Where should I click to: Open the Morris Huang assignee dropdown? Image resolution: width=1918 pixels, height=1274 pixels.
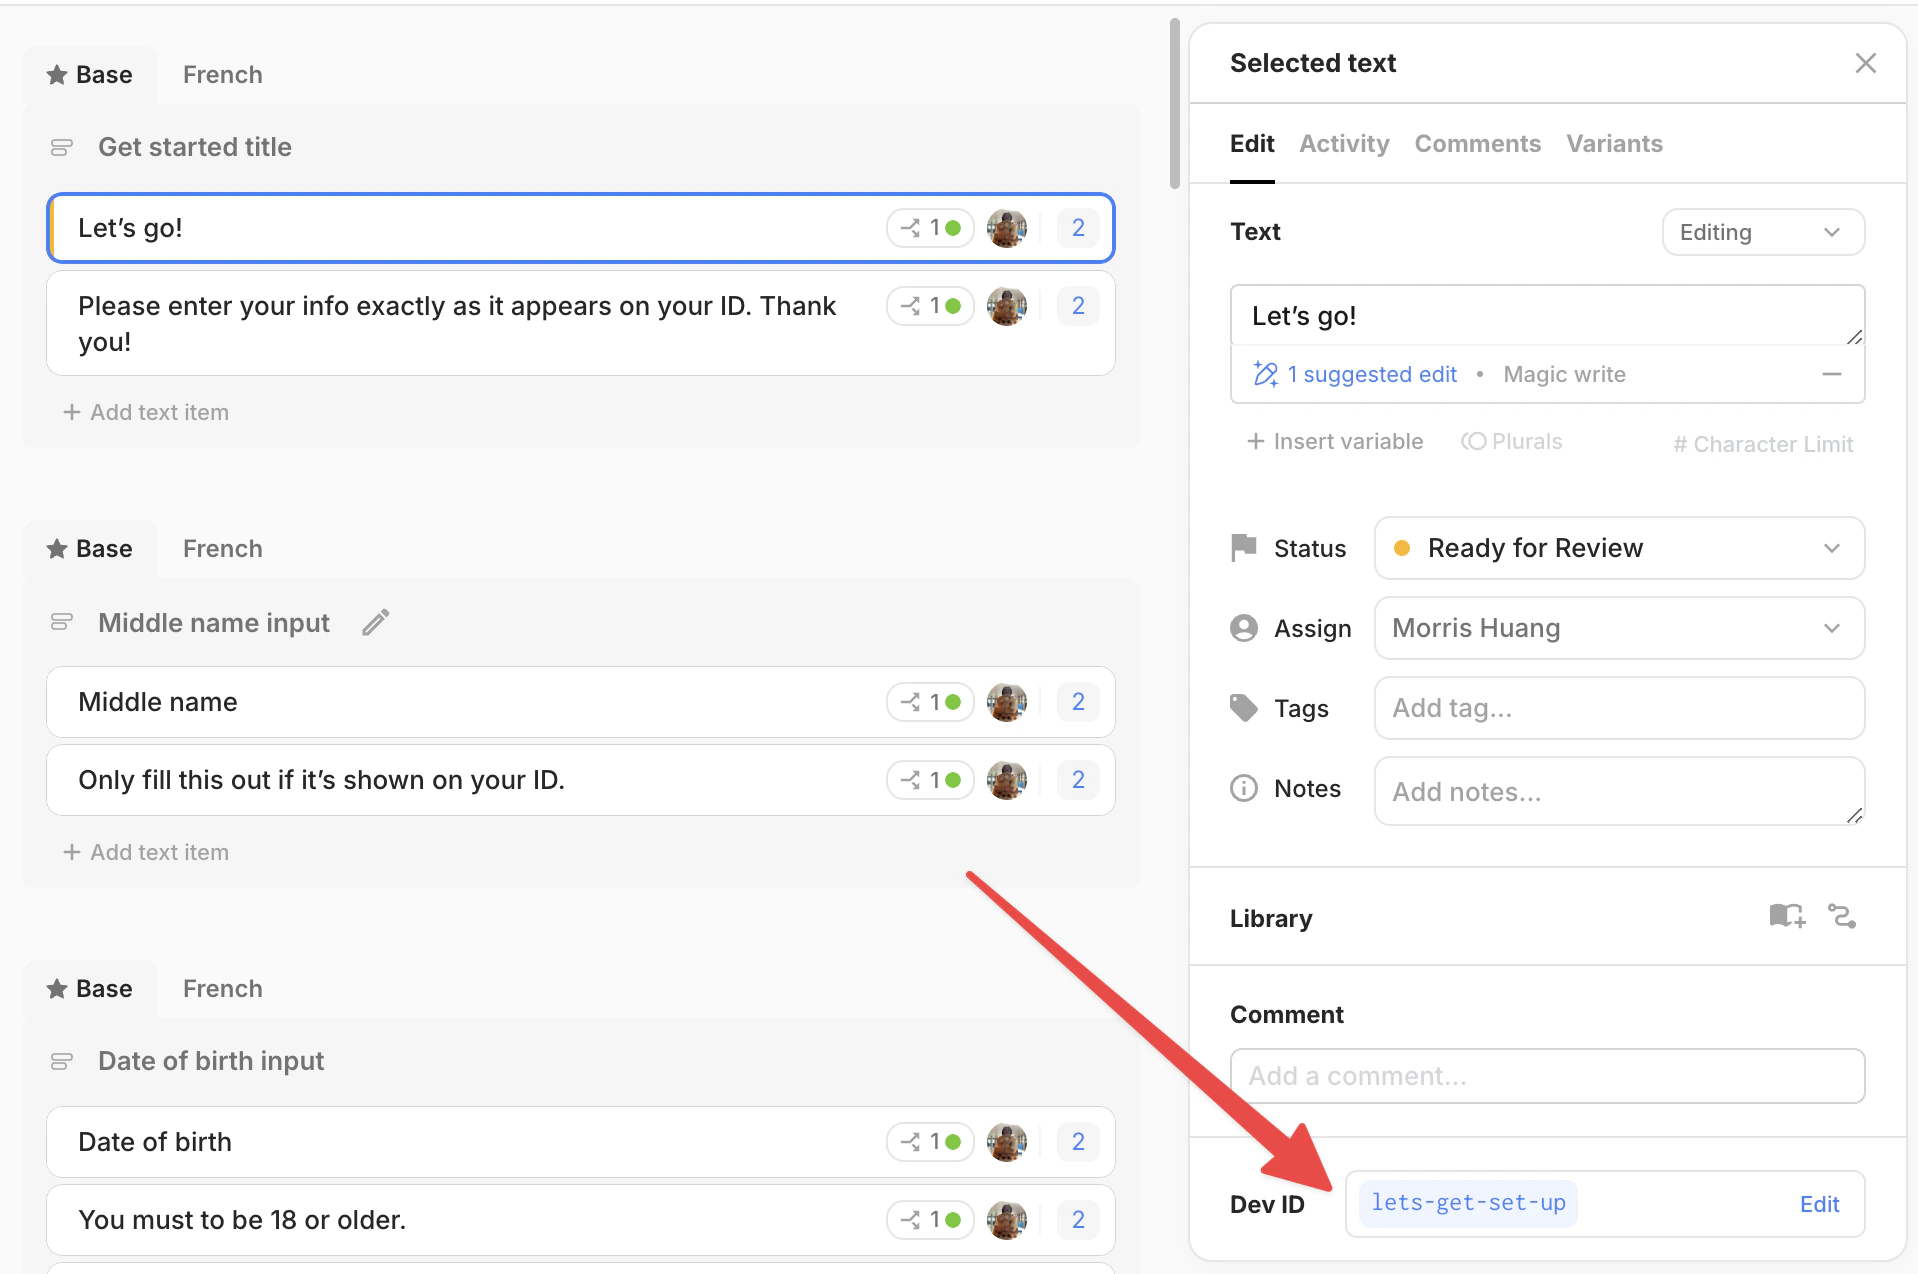pyautogui.click(x=1619, y=628)
